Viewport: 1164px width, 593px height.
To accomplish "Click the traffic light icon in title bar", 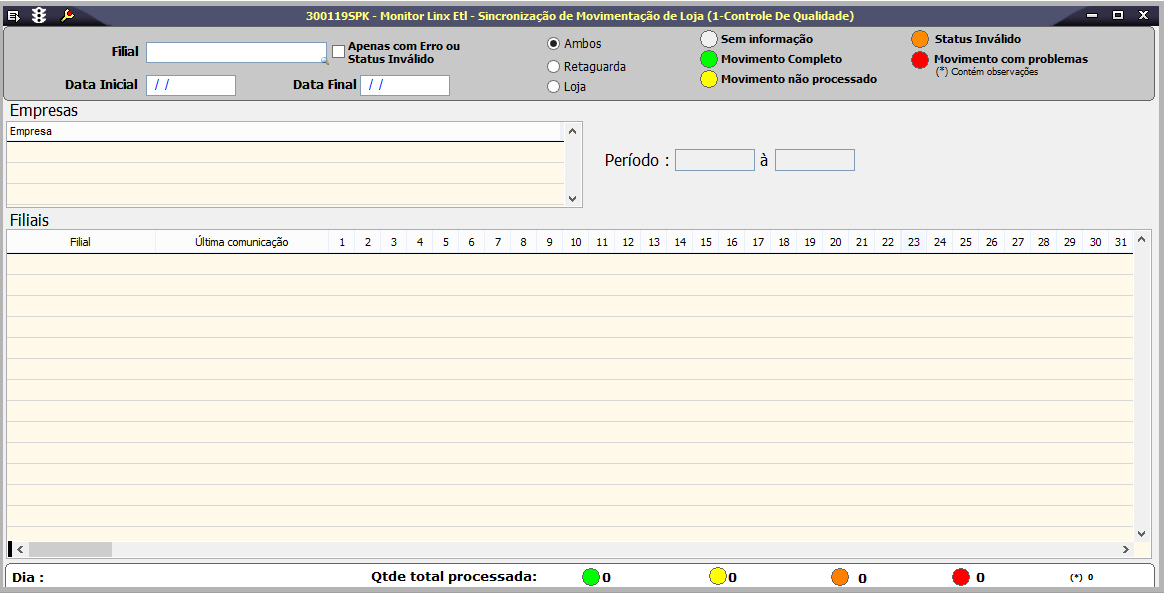I will click(39, 15).
